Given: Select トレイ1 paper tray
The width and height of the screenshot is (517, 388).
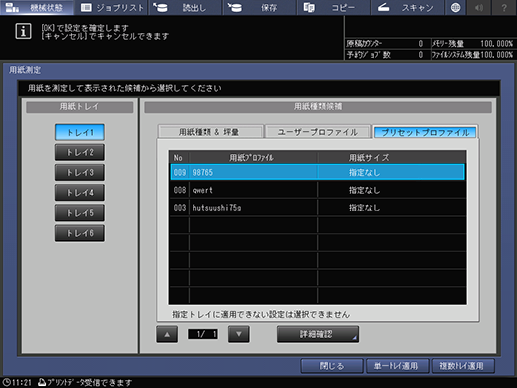Looking at the screenshot, I should 80,132.
